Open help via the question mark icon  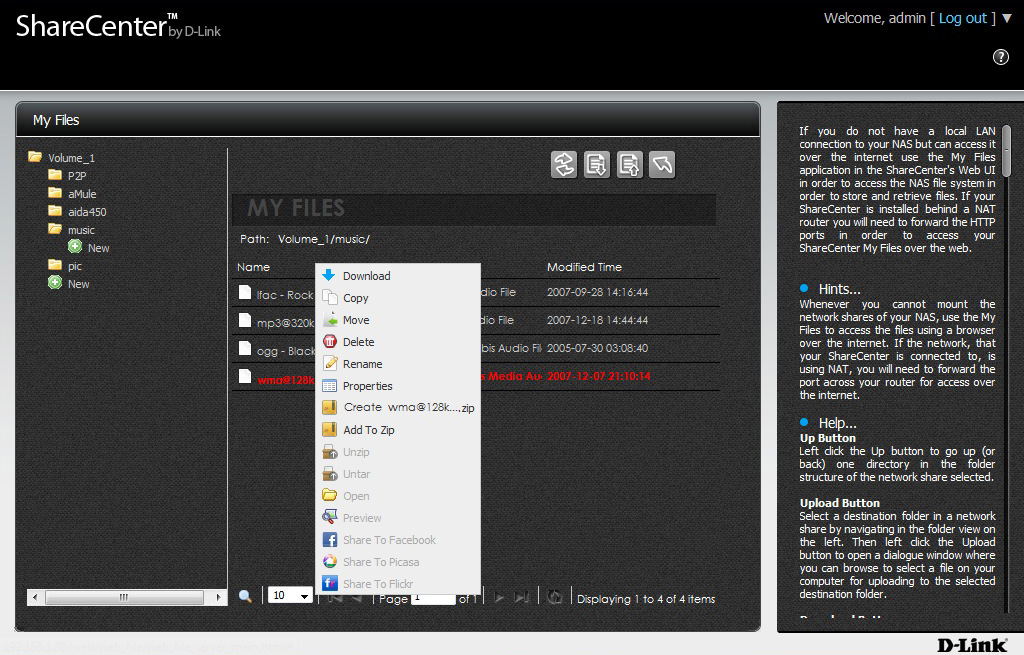pos(1000,57)
